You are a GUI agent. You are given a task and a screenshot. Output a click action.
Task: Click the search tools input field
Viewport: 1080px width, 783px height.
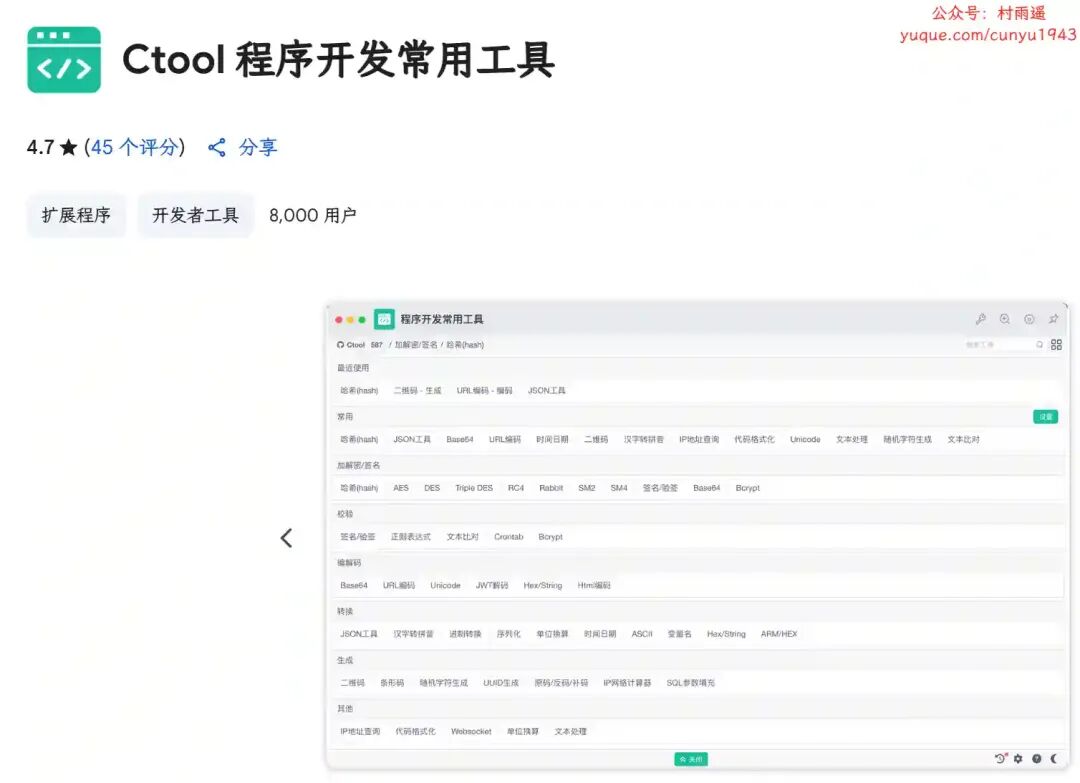coord(999,344)
